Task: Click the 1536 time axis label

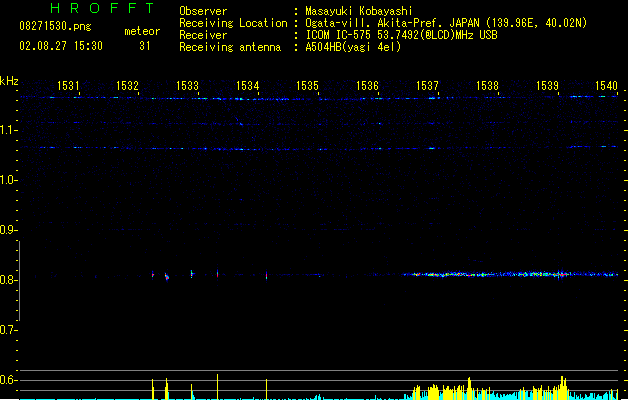Action: 367,85
